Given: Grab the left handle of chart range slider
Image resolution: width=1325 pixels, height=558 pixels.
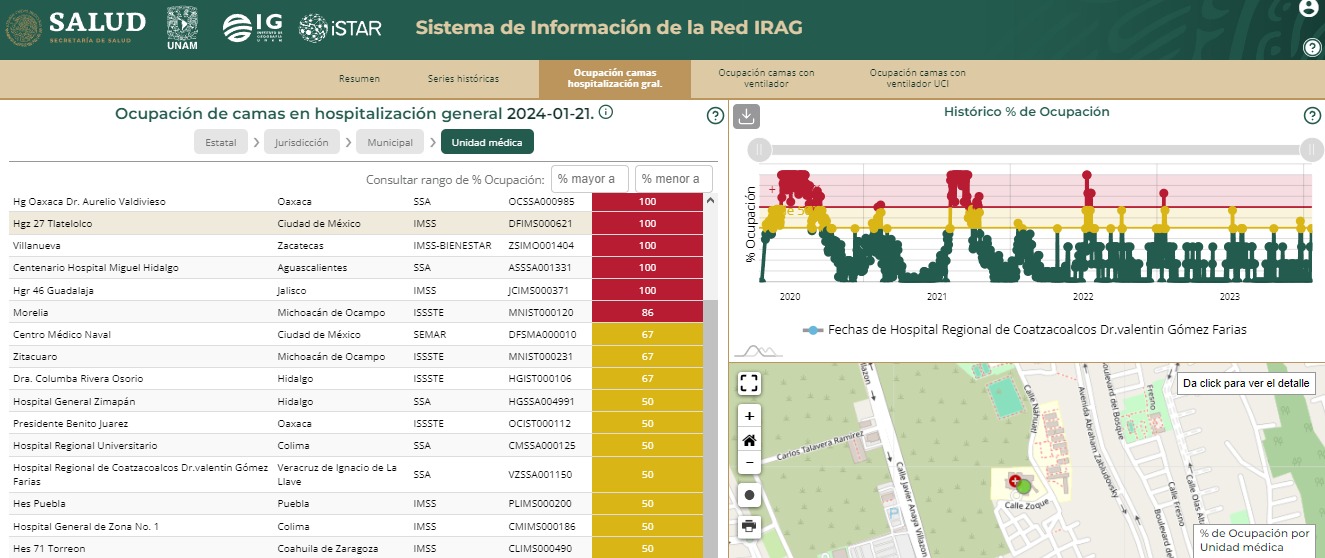Looking at the screenshot, I should pyautogui.click(x=760, y=150).
